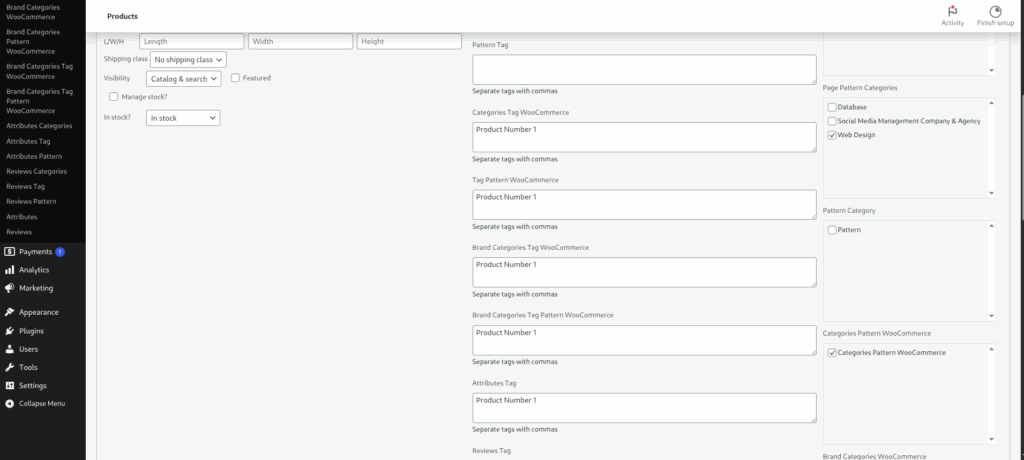Click scroll-up arrow in Categories Pattern WooCommerce list
Image resolution: width=1024 pixels, height=460 pixels.
tap(991, 349)
